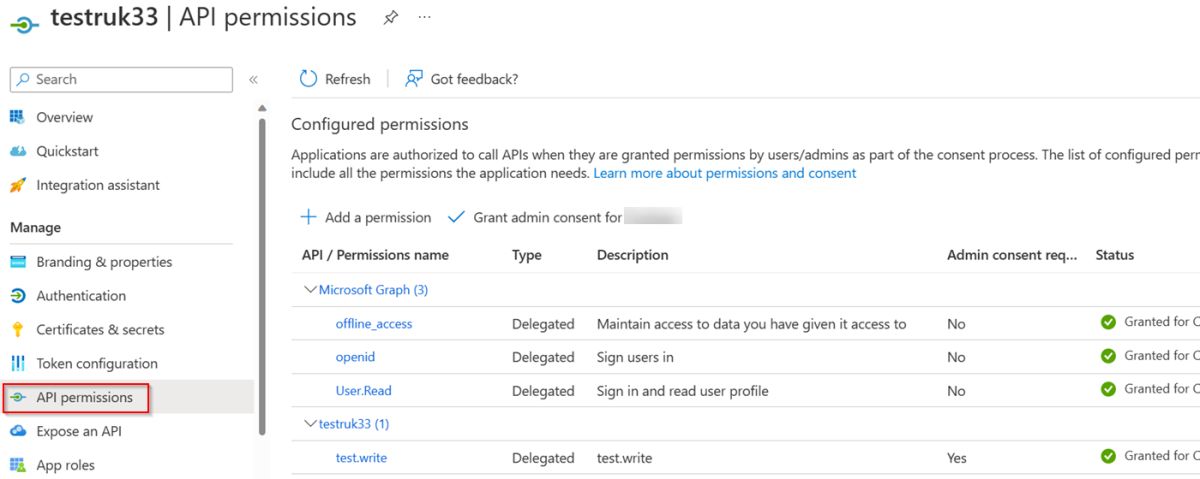
Task: Click the checkmark icon for Grant admin consent
Action: (456, 217)
